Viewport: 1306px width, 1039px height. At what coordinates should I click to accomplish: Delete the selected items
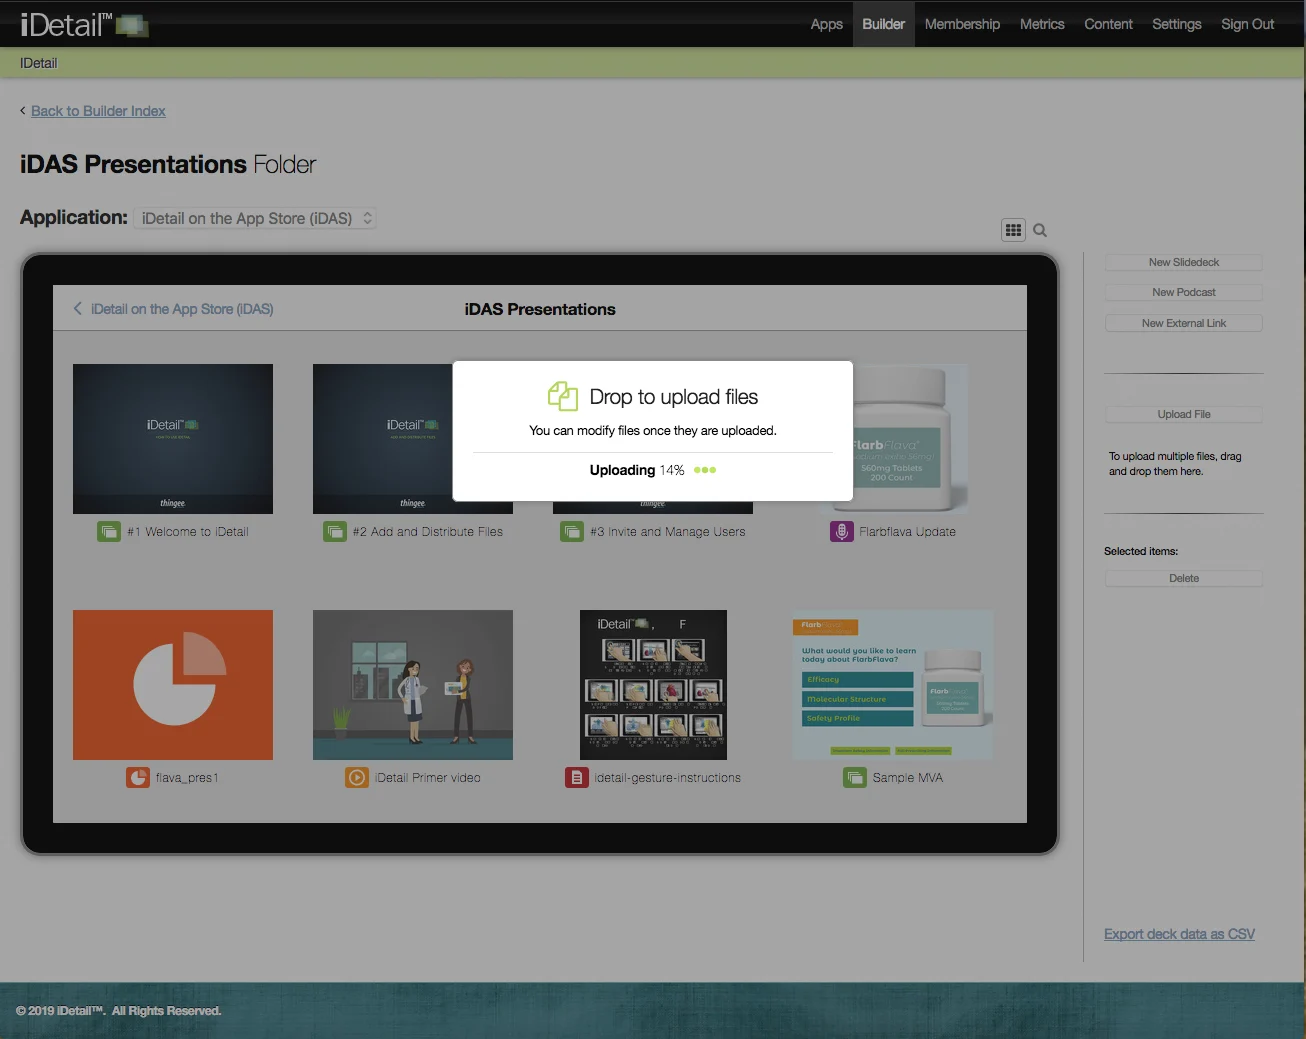coord(1184,578)
